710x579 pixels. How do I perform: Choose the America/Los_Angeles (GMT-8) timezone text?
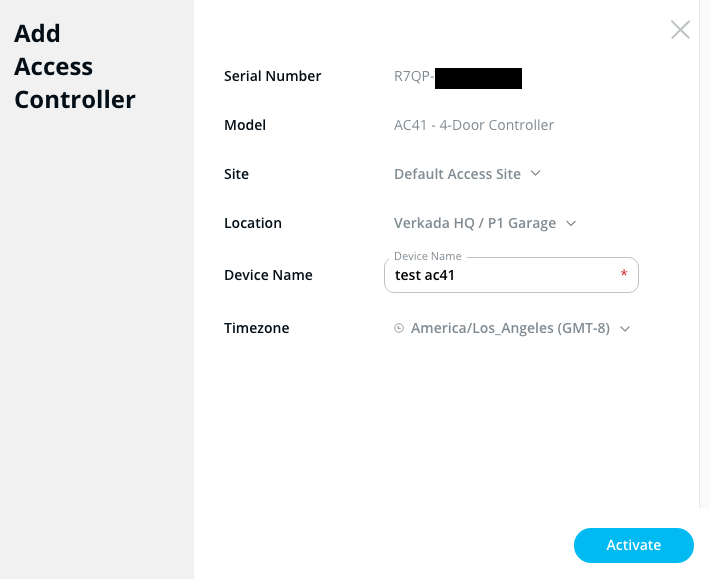(510, 328)
